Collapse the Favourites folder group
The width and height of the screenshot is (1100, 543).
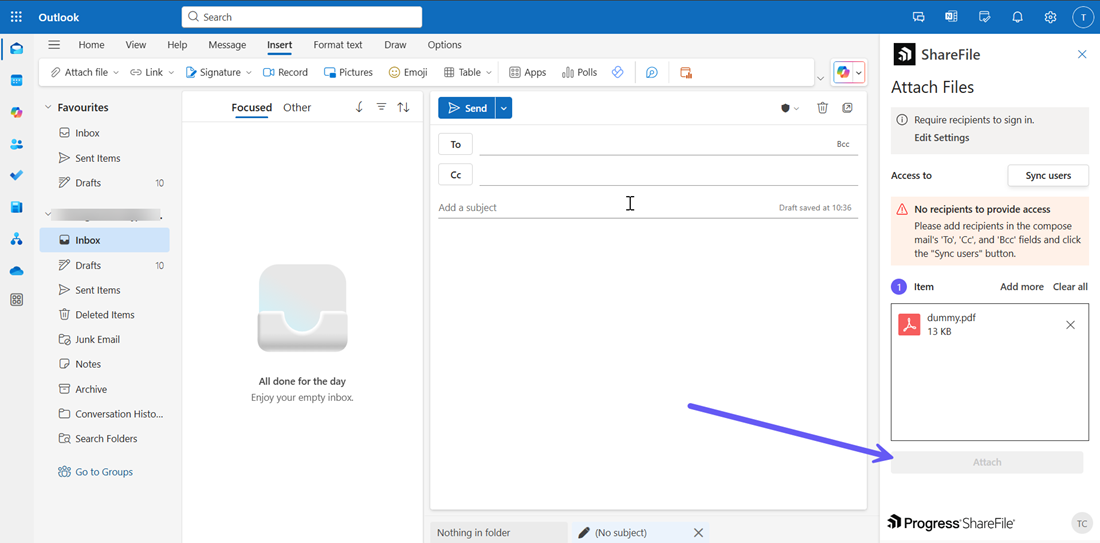(x=47, y=107)
